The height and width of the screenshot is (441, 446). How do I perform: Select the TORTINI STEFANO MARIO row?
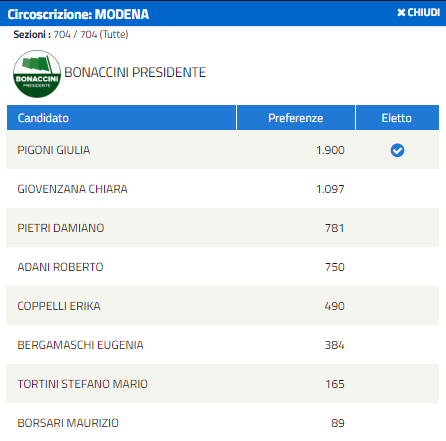[x=223, y=384]
